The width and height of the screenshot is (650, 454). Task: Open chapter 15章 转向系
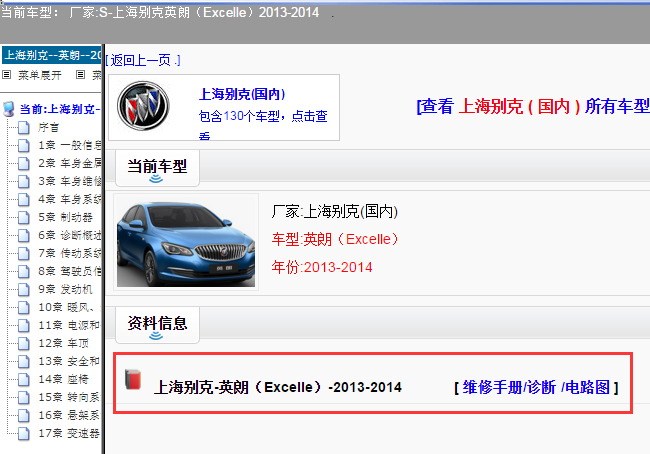(x=69, y=397)
